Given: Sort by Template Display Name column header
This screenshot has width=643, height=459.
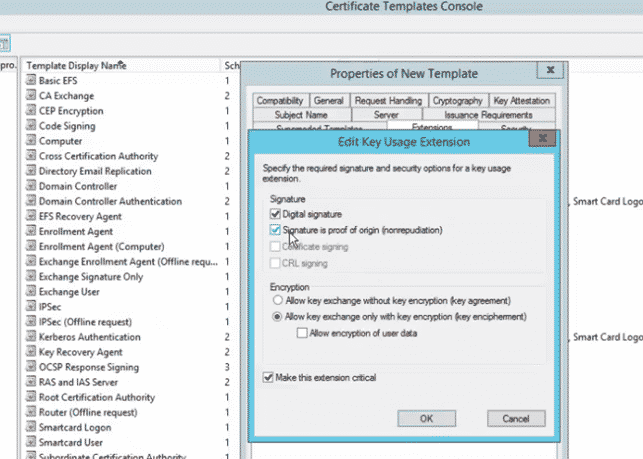Looking at the screenshot, I should click(121, 66).
